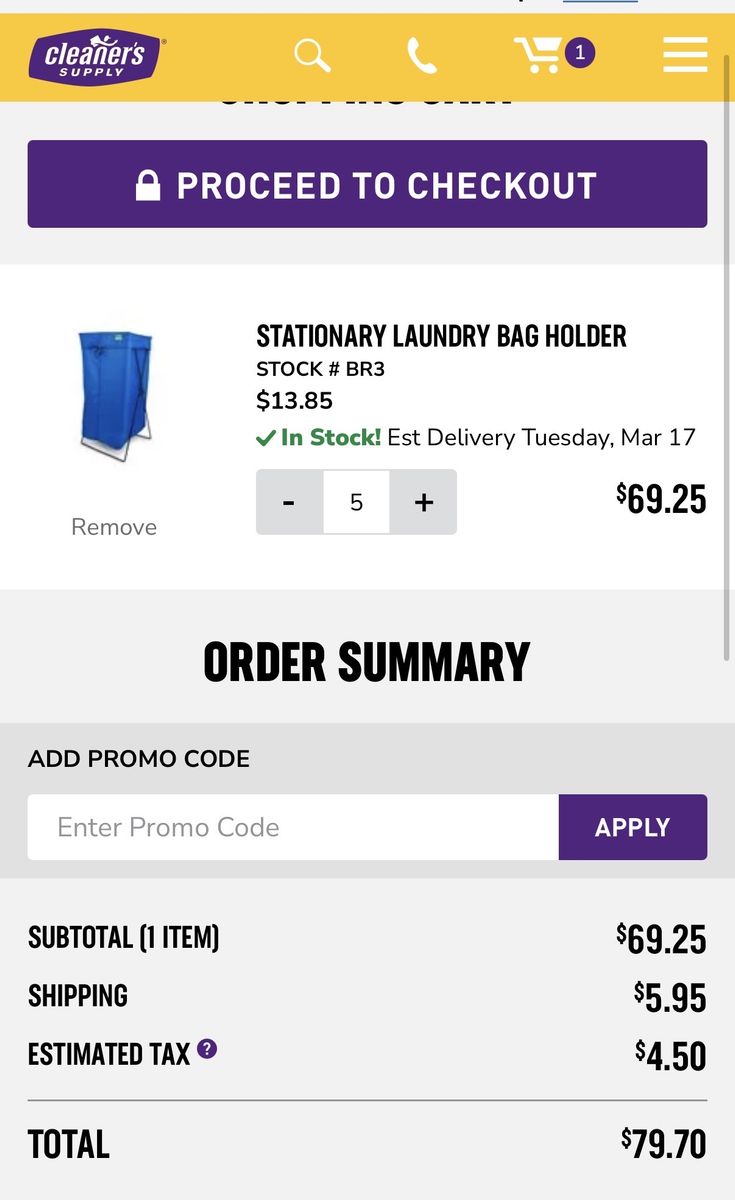Decrease quantity with the minus button

[289, 502]
